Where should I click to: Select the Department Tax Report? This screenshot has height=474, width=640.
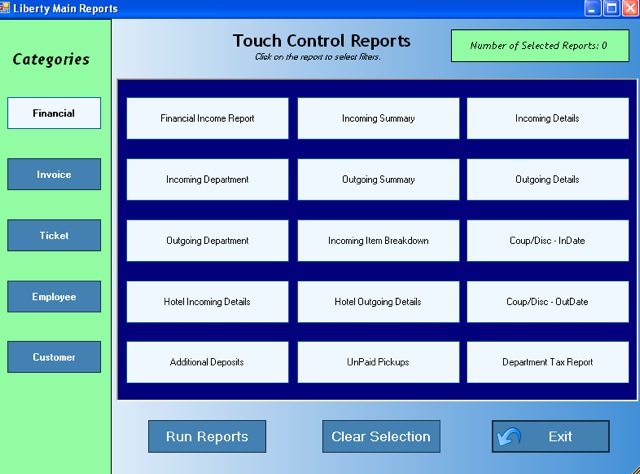click(x=547, y=362)
